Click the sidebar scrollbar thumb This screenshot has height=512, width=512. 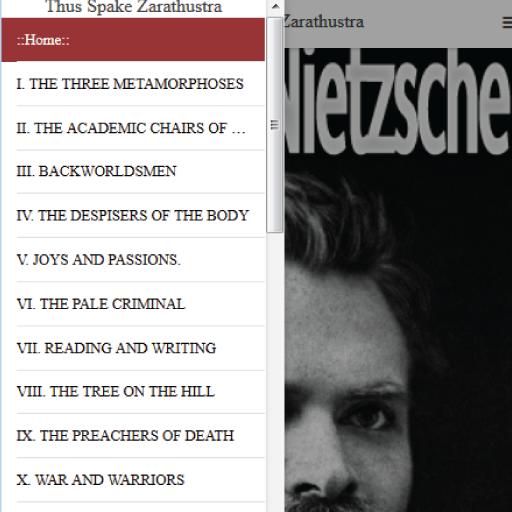click(275, 125)
